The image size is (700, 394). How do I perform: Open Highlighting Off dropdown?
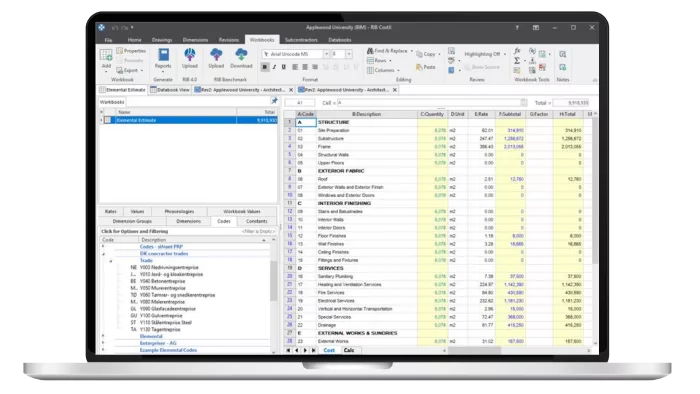pos(485,54)
